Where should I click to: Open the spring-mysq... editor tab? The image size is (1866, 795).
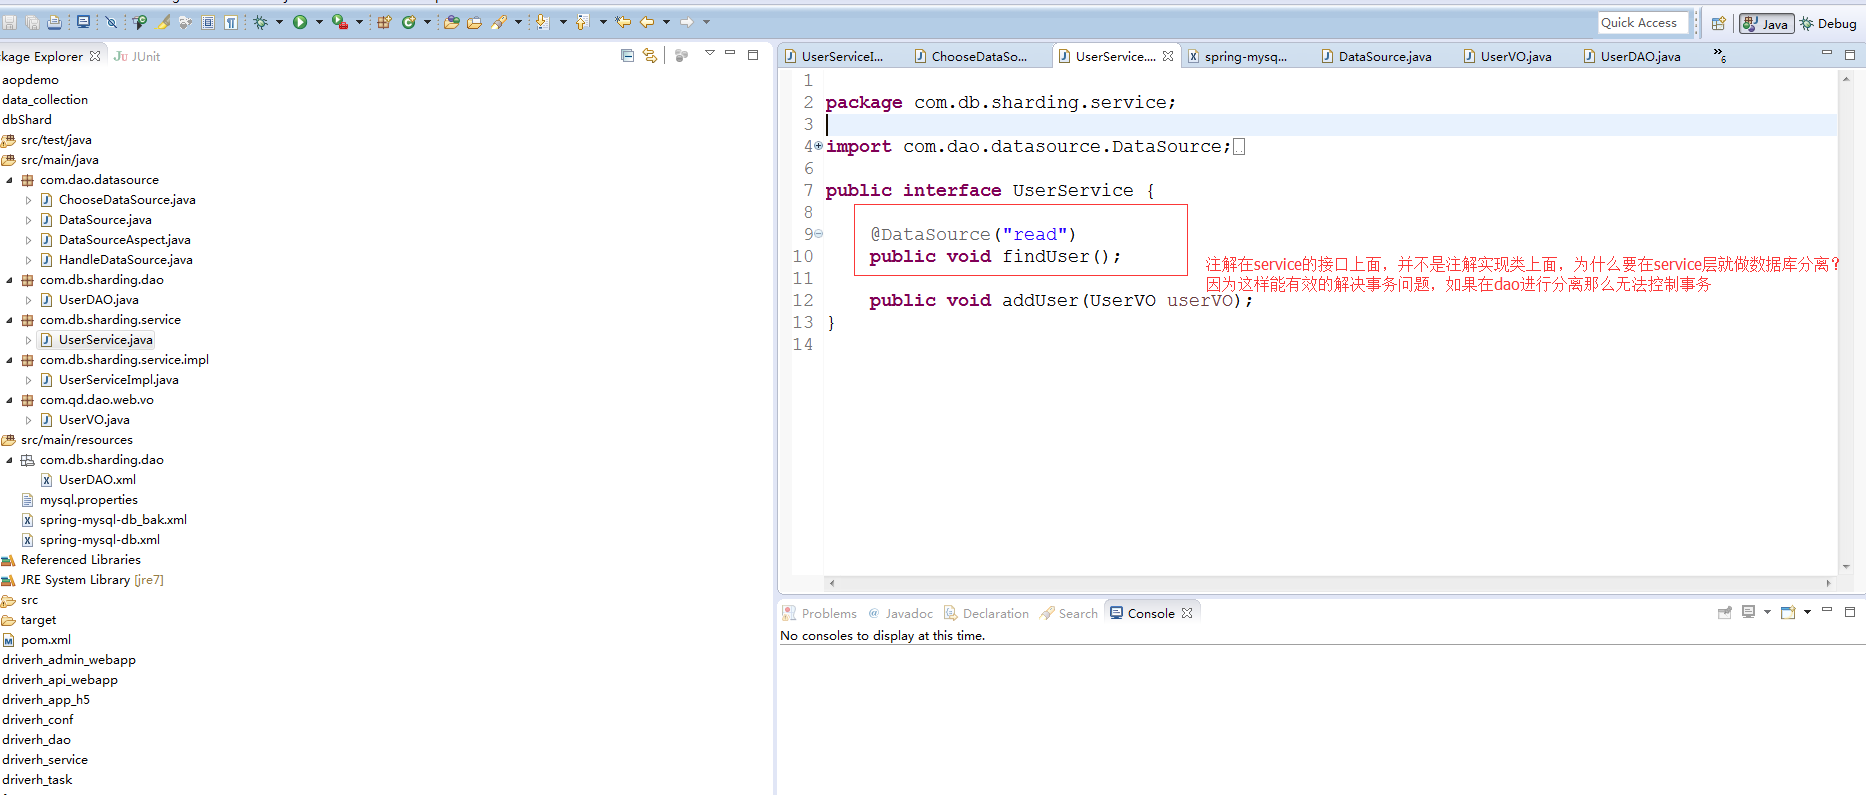pos(1238,56)
